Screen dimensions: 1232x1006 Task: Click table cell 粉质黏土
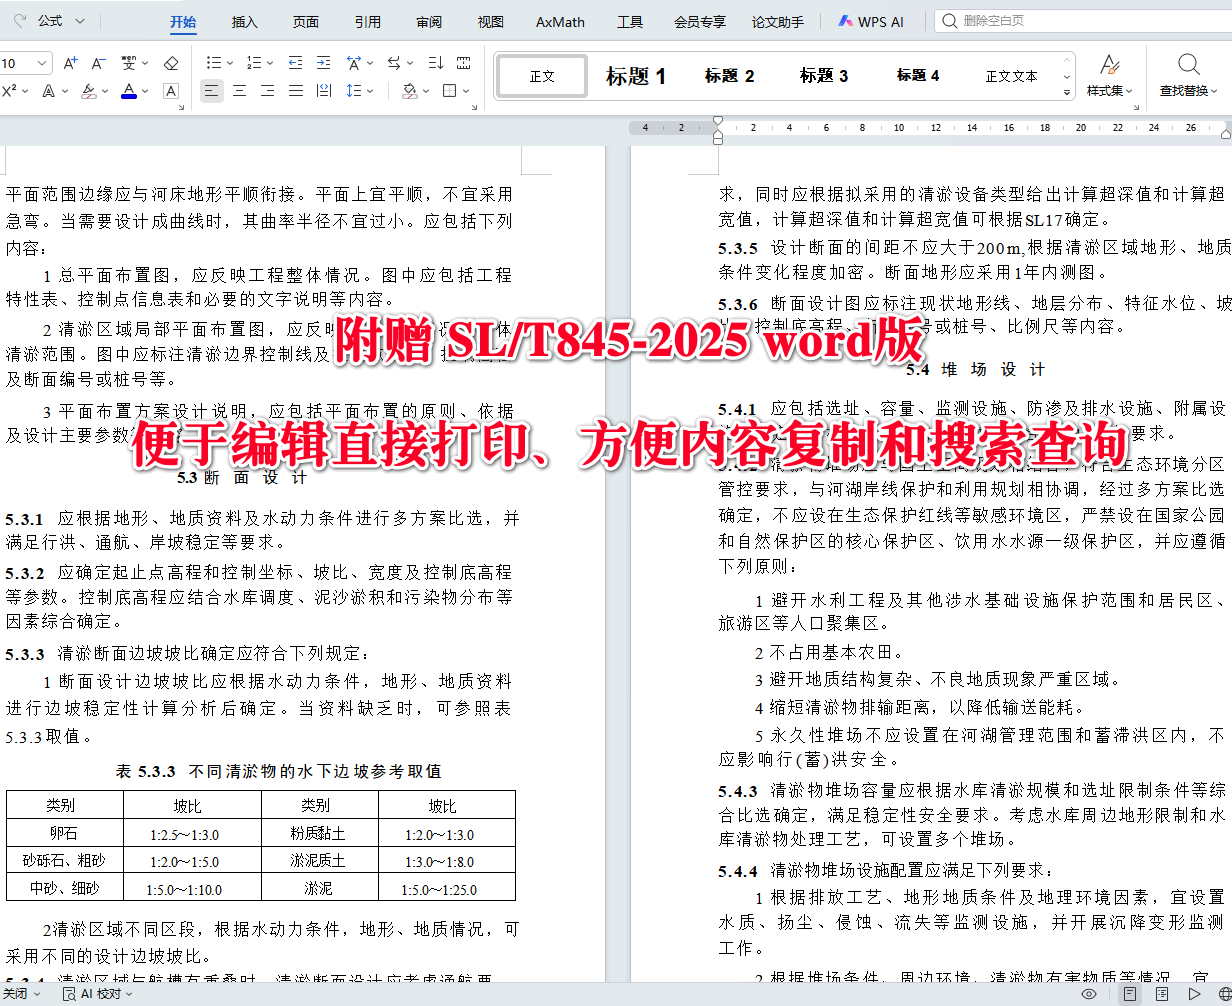click(x=318, y=833)
